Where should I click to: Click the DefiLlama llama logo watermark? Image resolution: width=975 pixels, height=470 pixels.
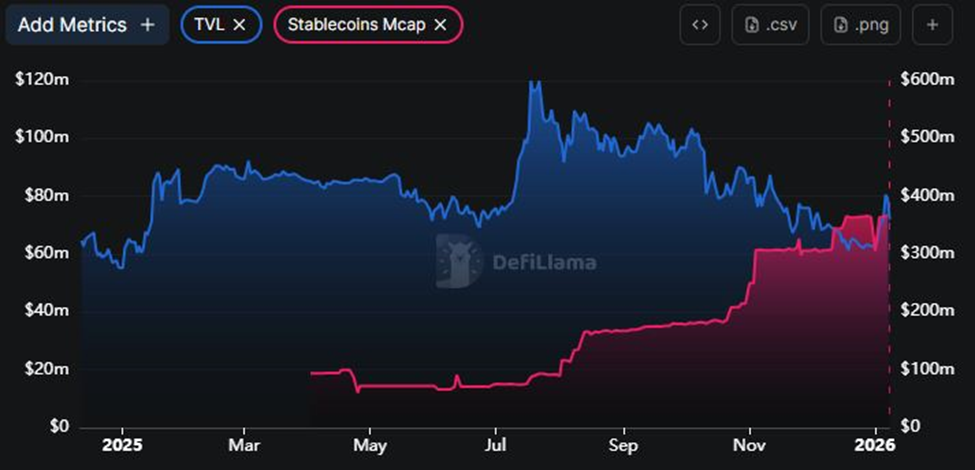coord(458,262)
